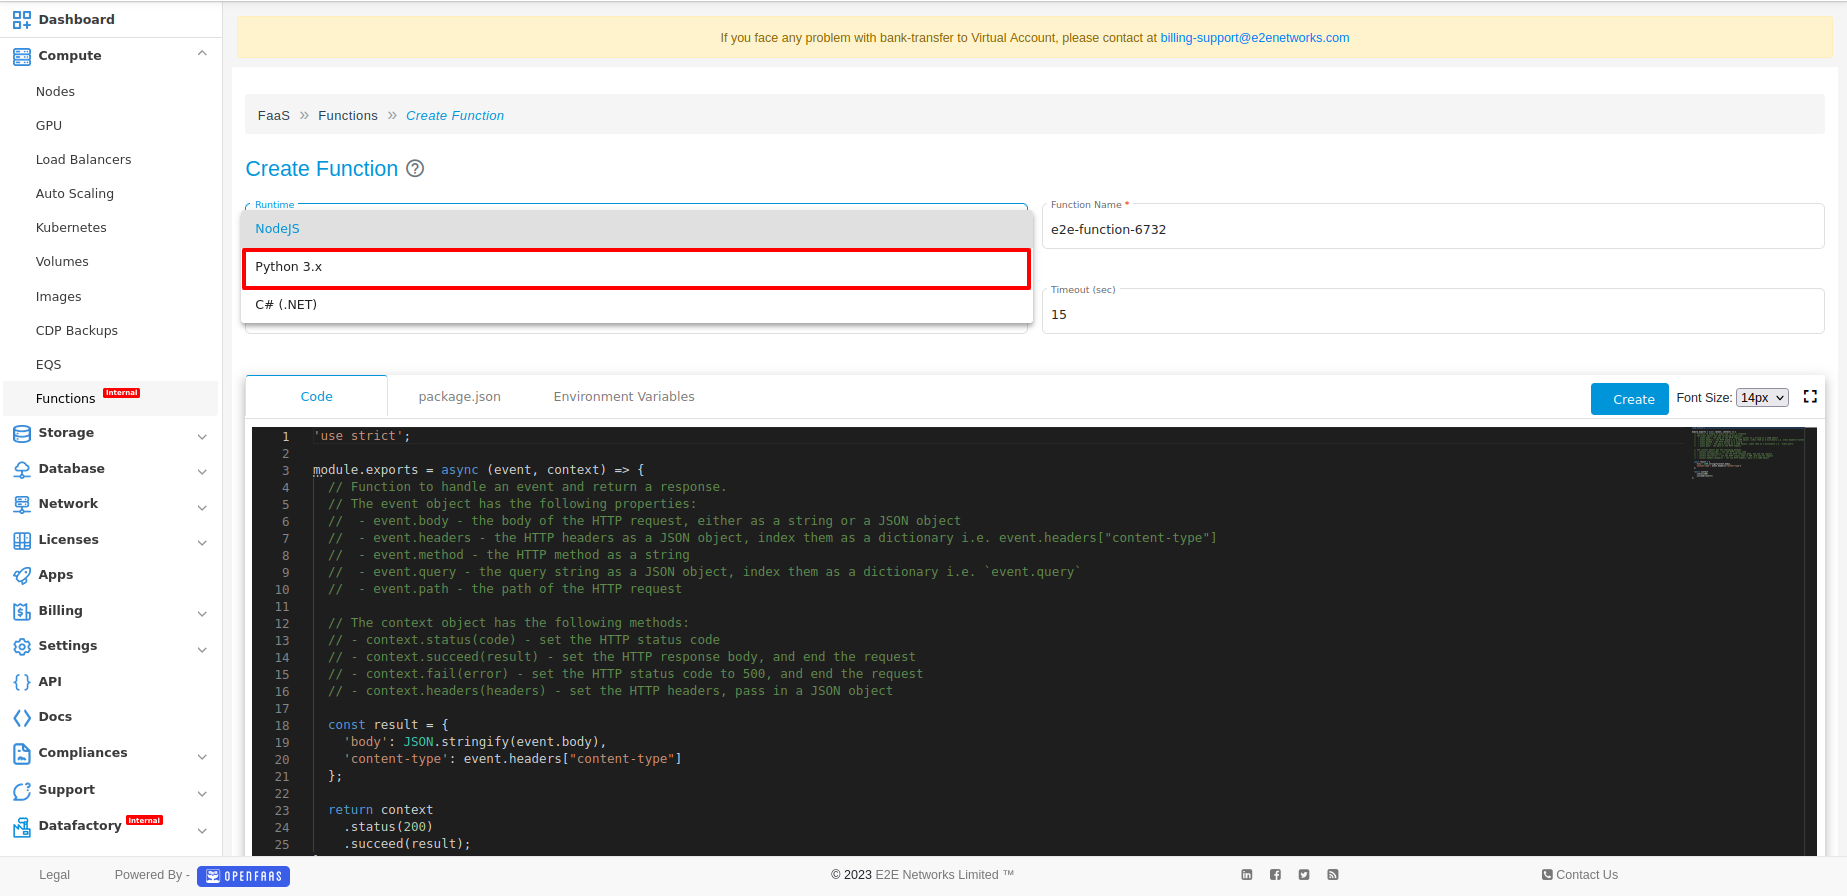Screen dimensions: 1847x896
Task: Open the Twitter footer icon
Action: tap(1304, 875)
